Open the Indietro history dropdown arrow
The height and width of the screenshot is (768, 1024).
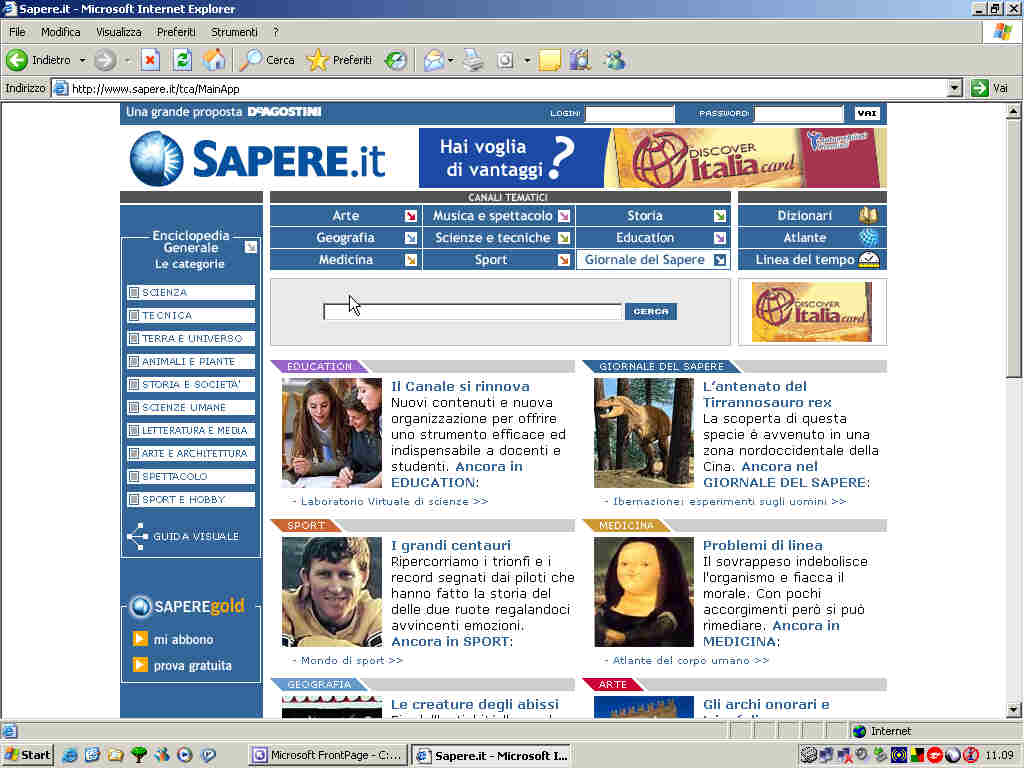pyautogui.click(x=82, y=60)
